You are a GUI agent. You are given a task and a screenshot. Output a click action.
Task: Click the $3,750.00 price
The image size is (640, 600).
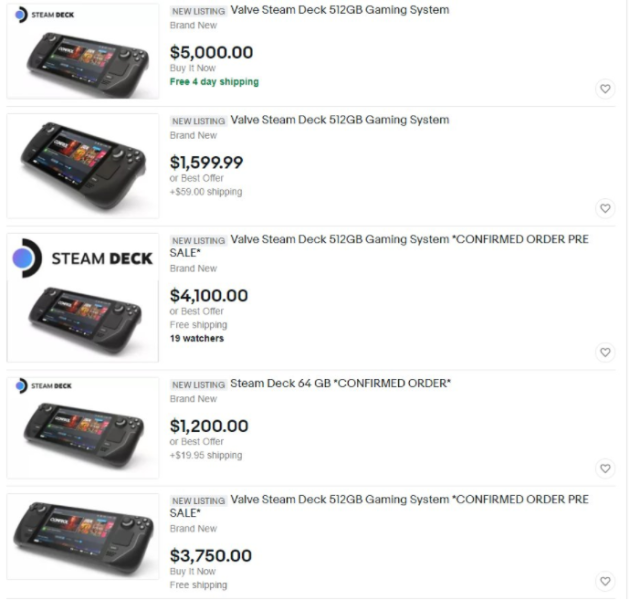coord(211,556)
